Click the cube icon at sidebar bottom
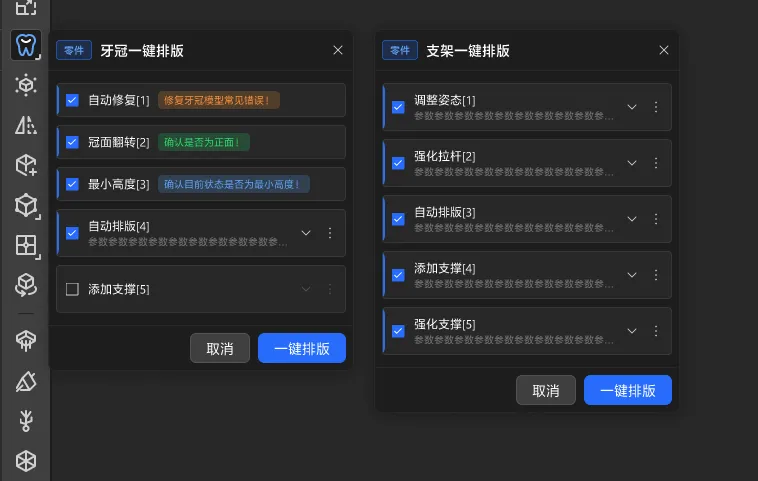758x481 pixels. [x=26, y=461]
